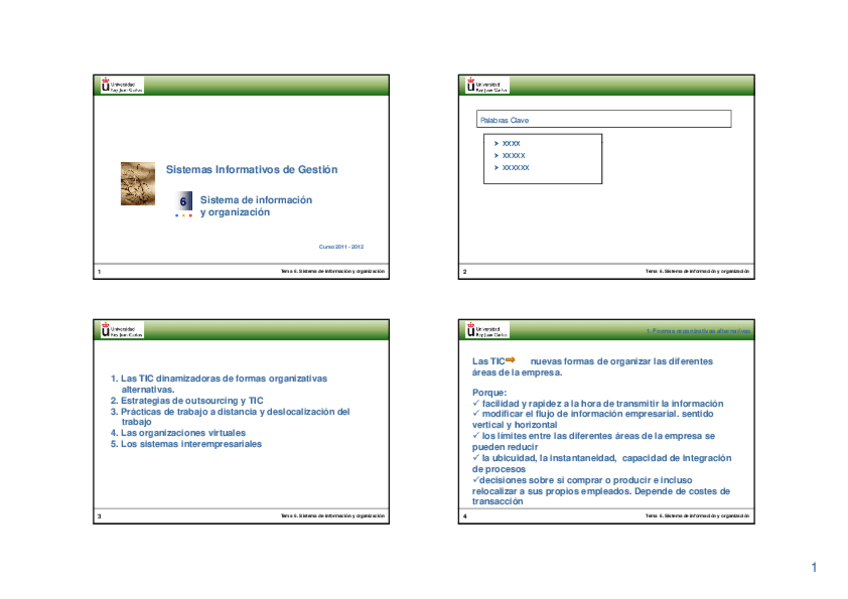Click the 'Tema 6' footer text on slide 3

click(x=333, y=516)
